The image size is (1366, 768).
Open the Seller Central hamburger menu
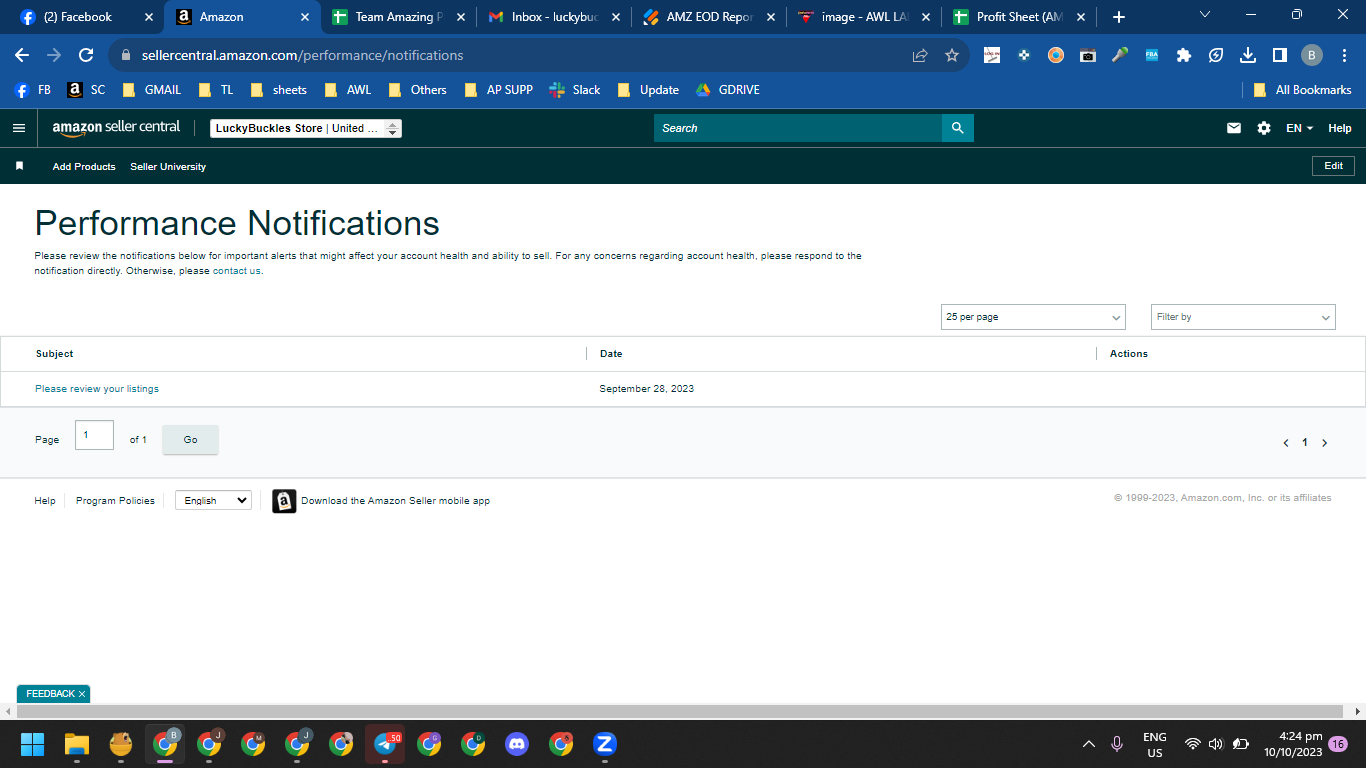(18, 128)
